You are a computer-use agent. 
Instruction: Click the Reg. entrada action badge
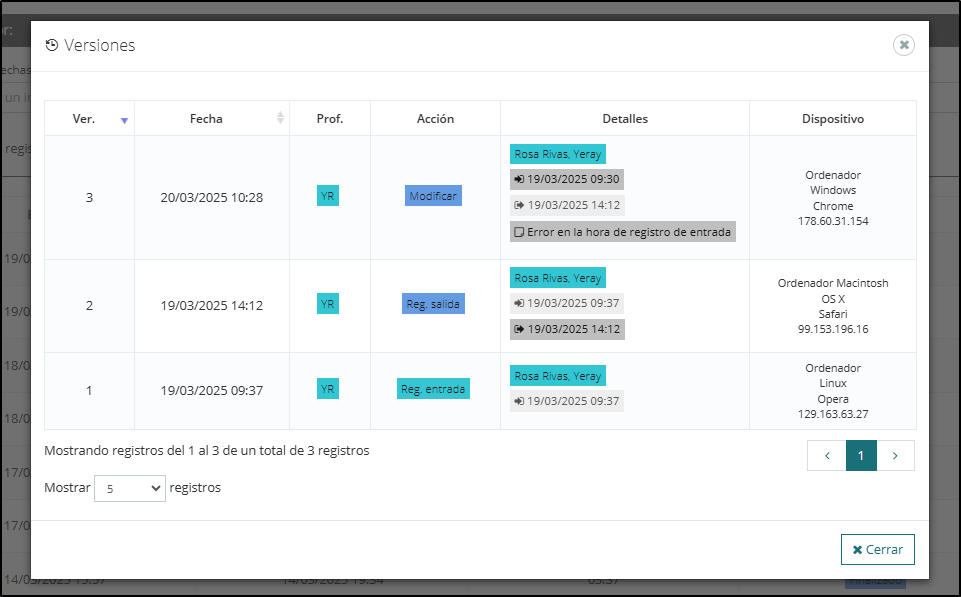433,389
